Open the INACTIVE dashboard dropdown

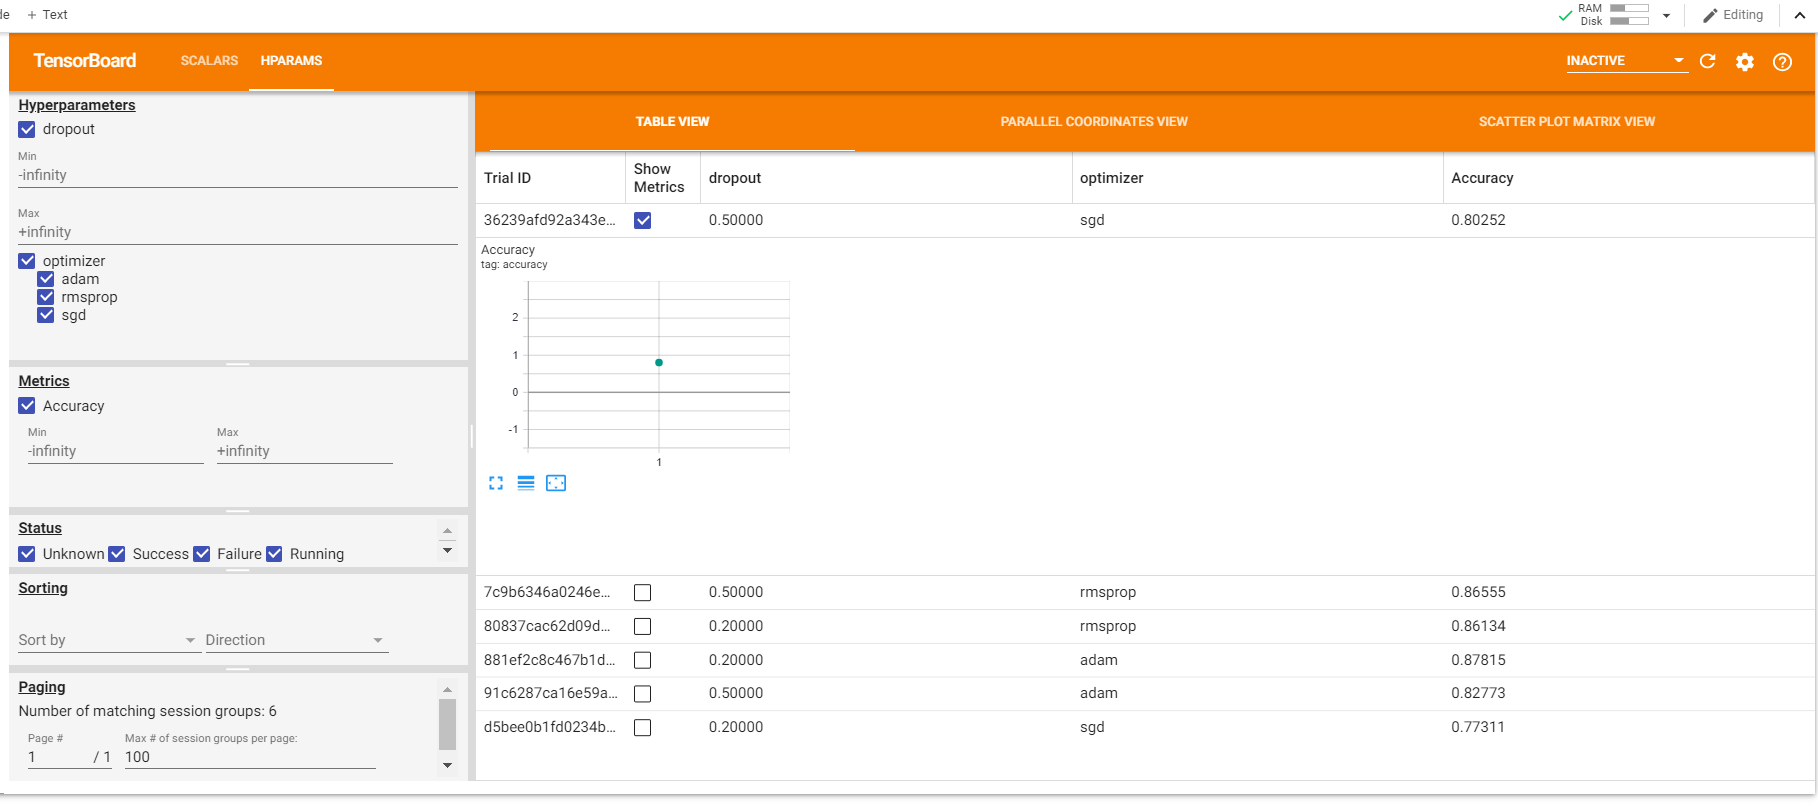[x=1626, y=61]
